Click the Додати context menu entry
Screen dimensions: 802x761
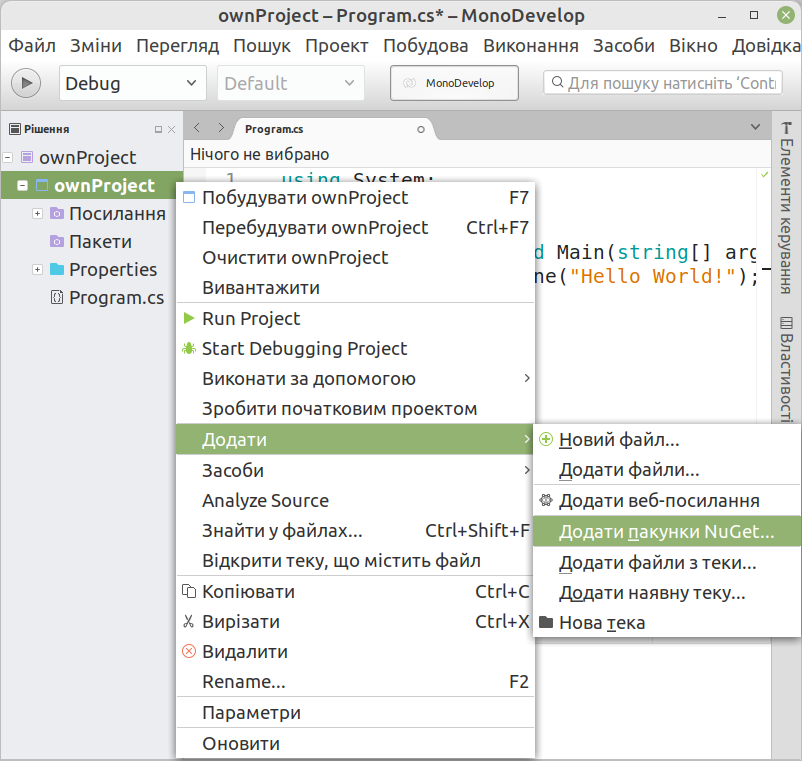click(355, 439)
